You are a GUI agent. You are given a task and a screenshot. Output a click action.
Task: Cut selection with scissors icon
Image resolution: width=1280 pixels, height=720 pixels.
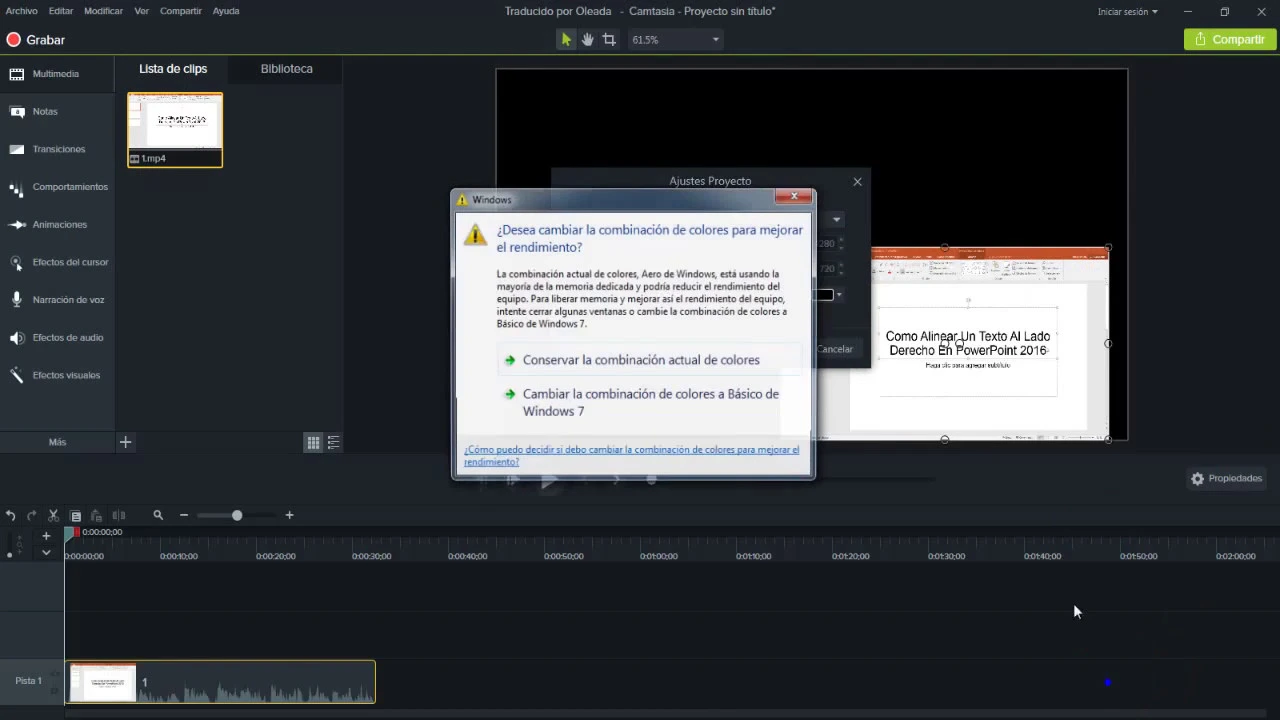tap(54, 515)
